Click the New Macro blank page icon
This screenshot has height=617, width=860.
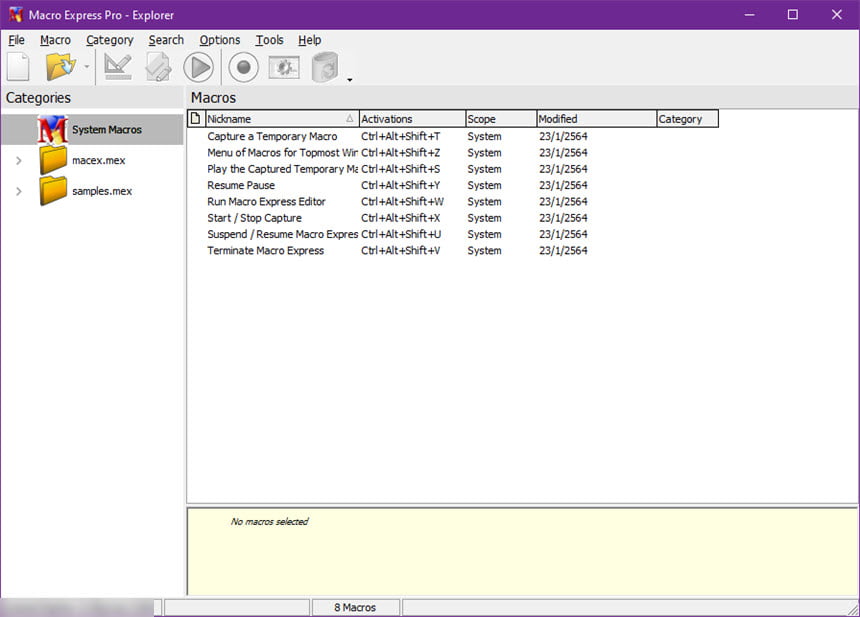(18, 67)
